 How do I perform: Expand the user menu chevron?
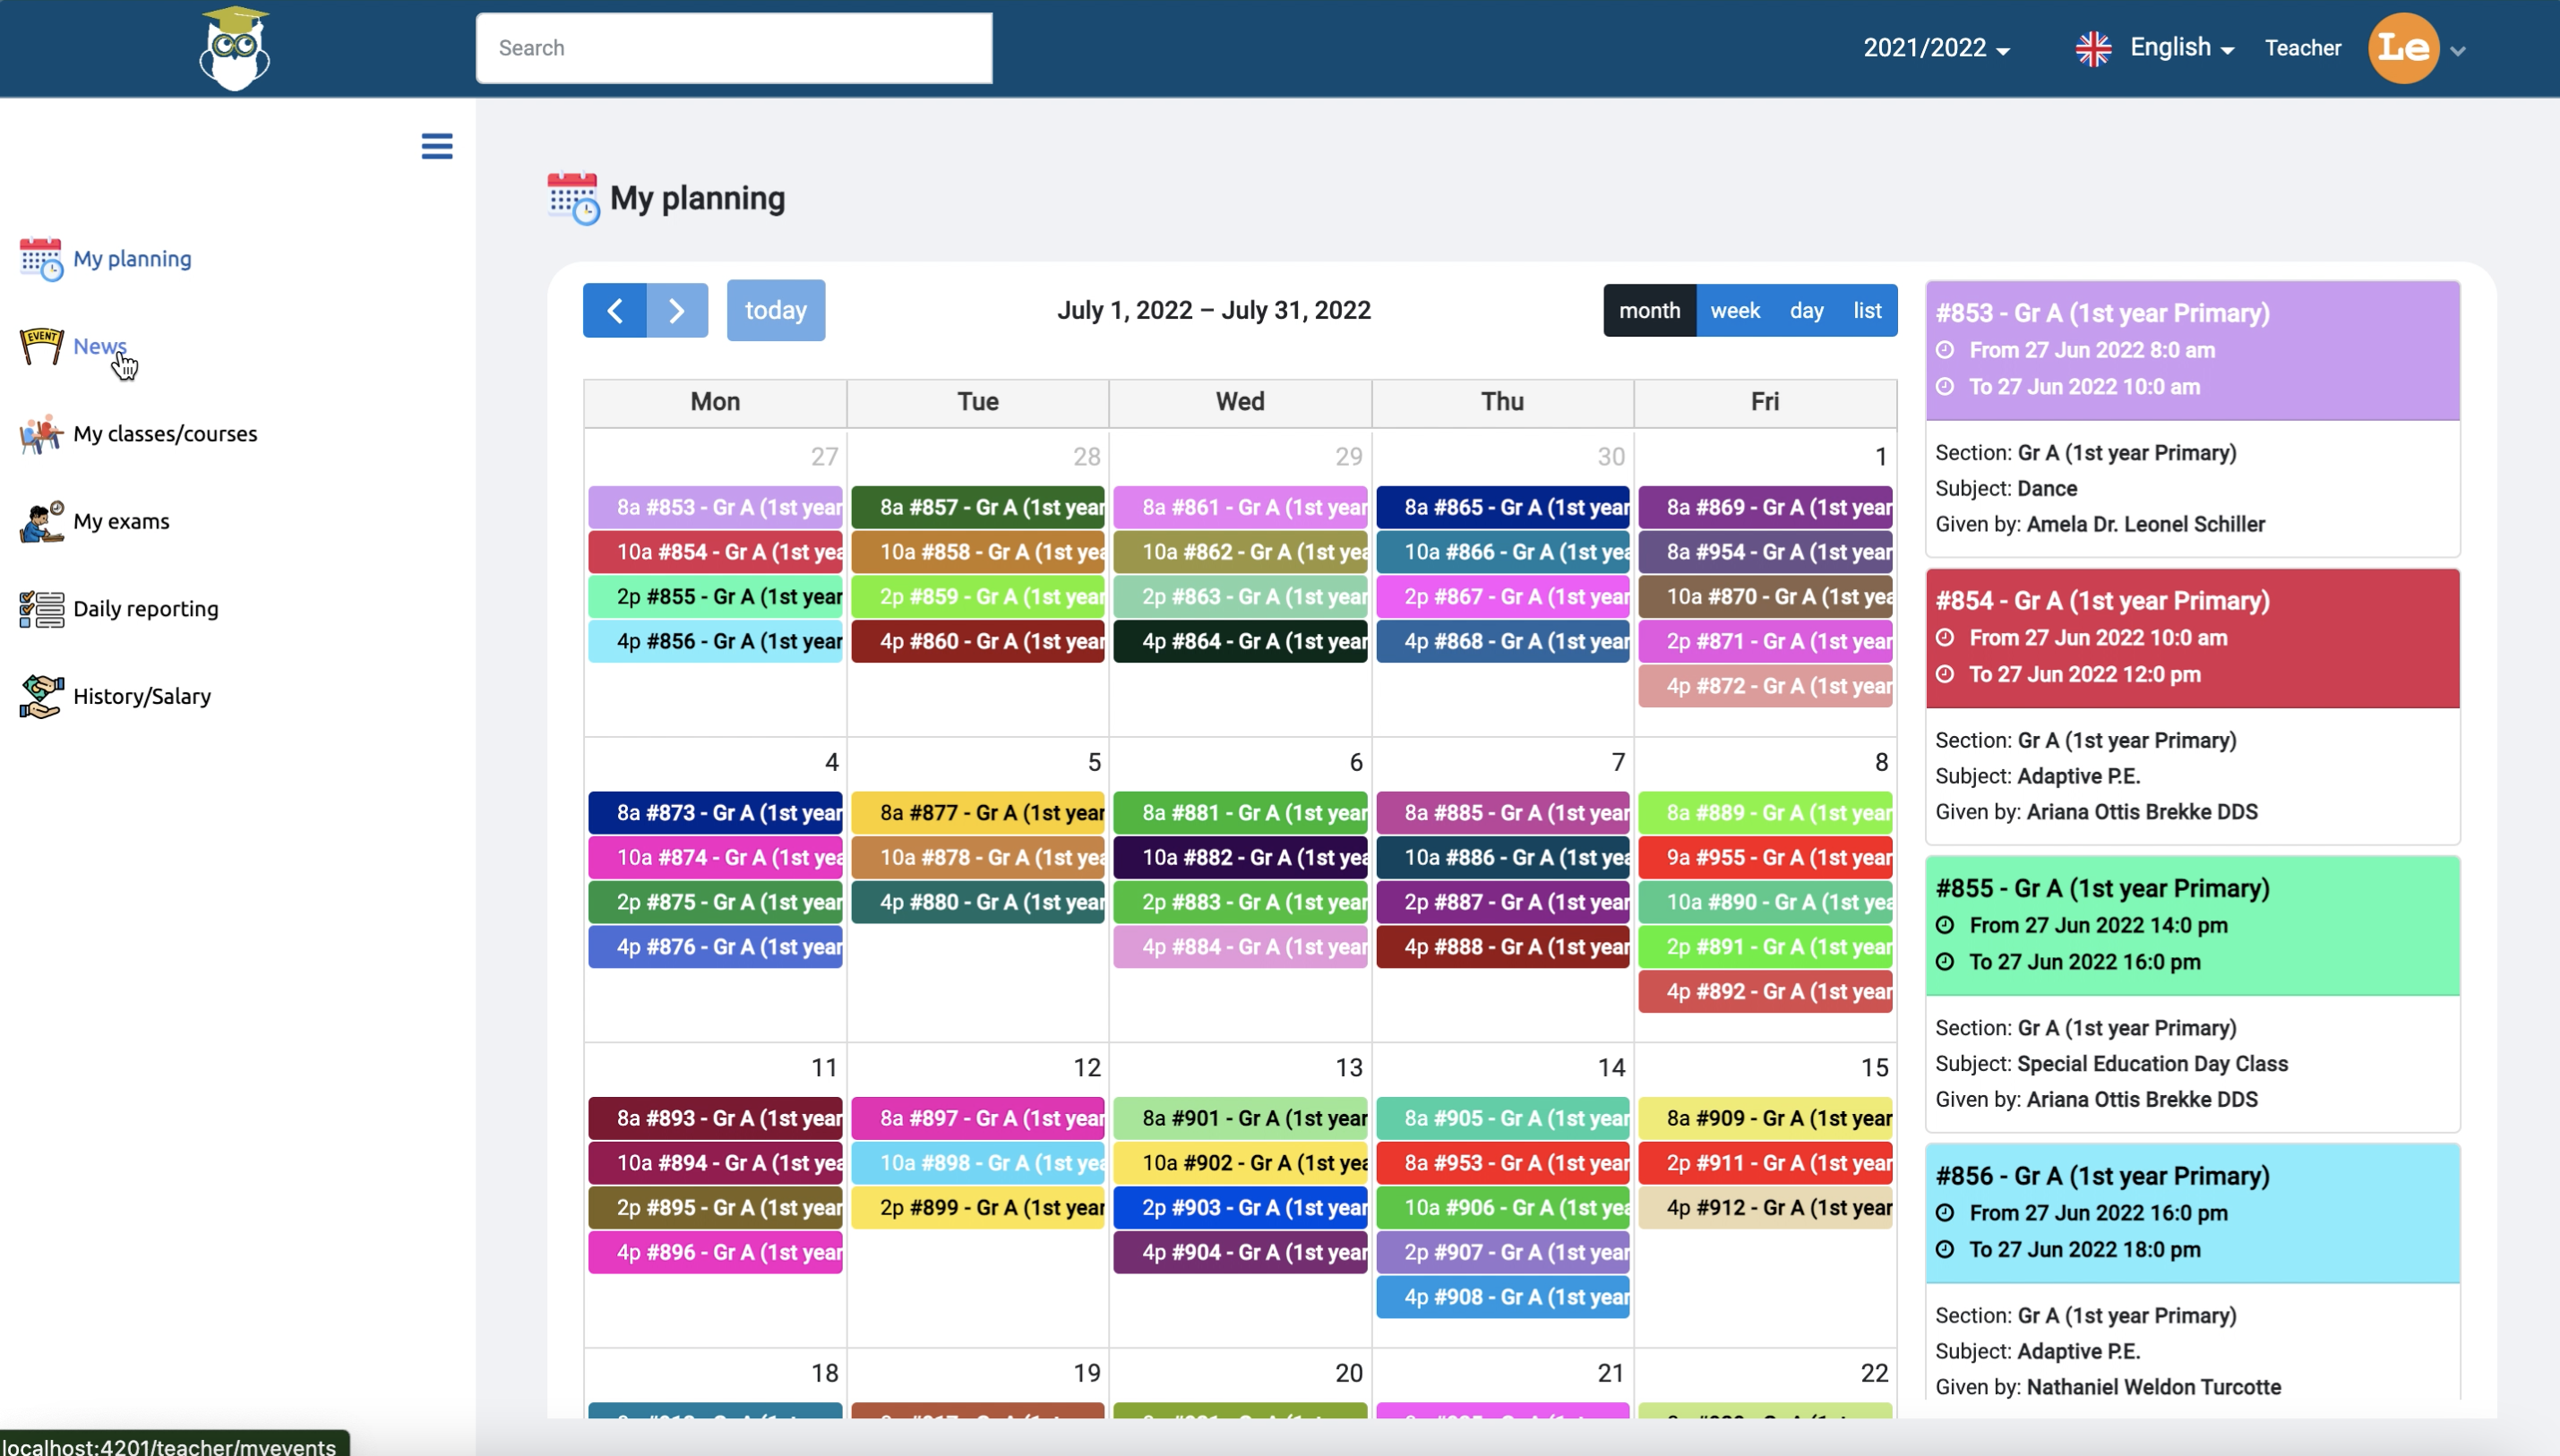pyautogui.click(x=2458, y=51)
